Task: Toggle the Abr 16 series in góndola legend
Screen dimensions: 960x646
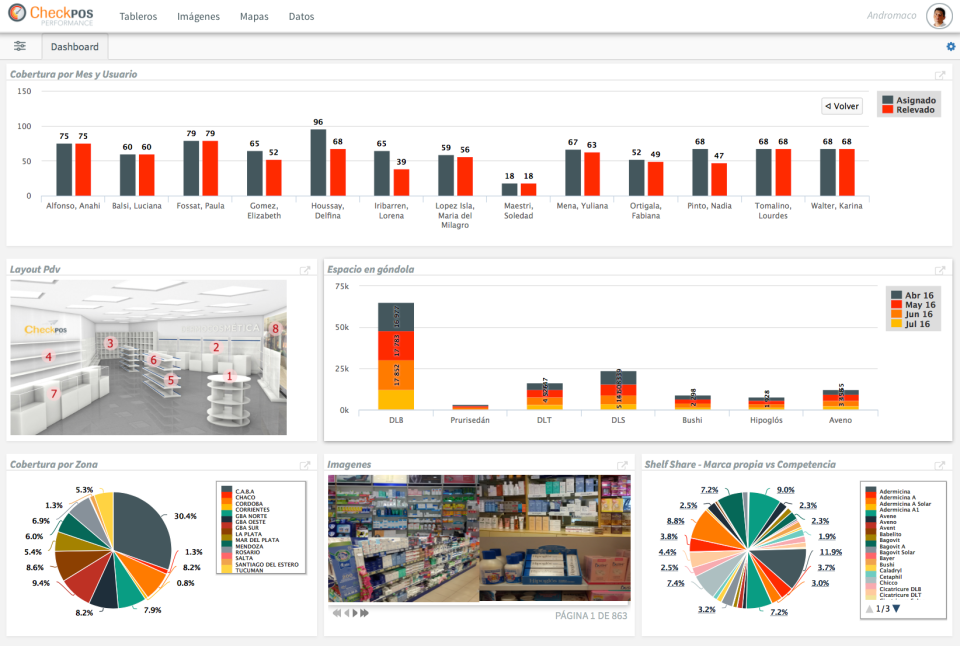Action: pyautogui.click(x=908, y=295)
